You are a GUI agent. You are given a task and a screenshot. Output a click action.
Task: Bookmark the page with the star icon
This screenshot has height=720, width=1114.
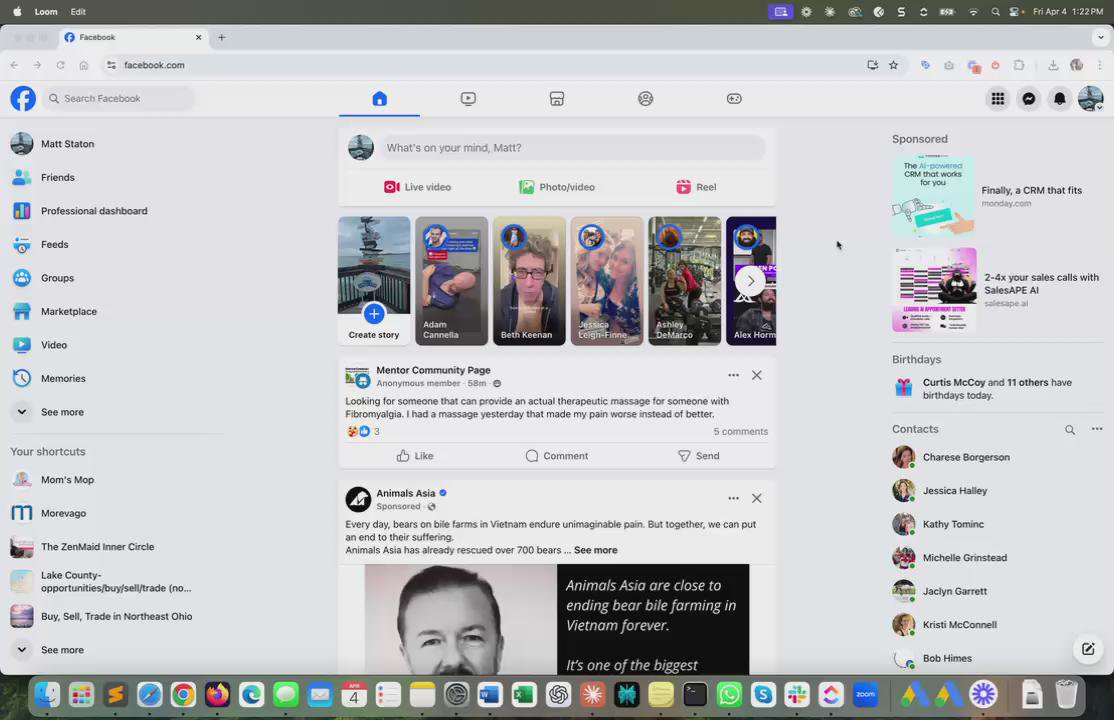893,65
